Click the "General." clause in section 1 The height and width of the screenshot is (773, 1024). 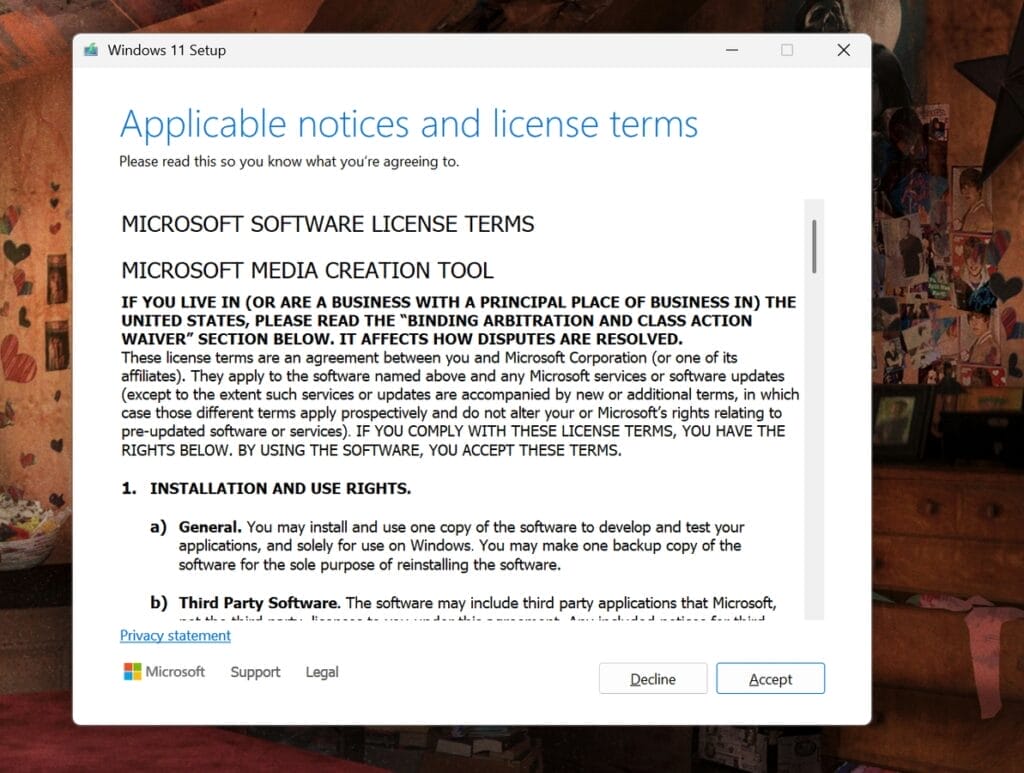point(210,527)
